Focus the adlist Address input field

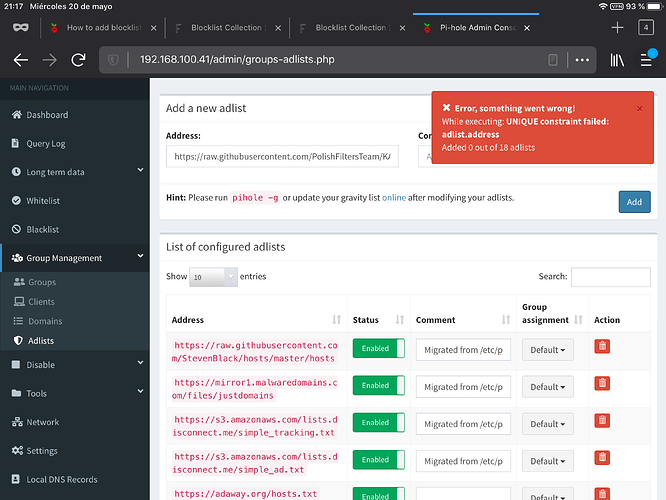[282, 156]
